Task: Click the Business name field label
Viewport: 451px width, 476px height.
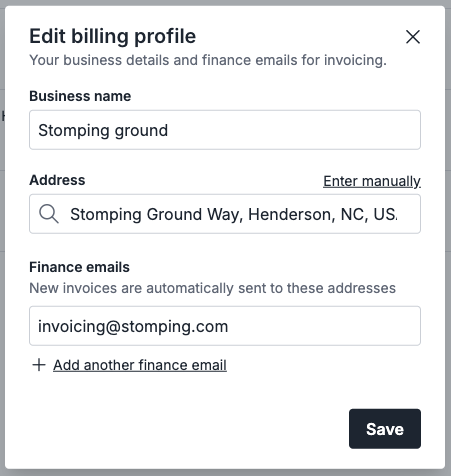Action: pyautogui.click(x=80, y=96)
